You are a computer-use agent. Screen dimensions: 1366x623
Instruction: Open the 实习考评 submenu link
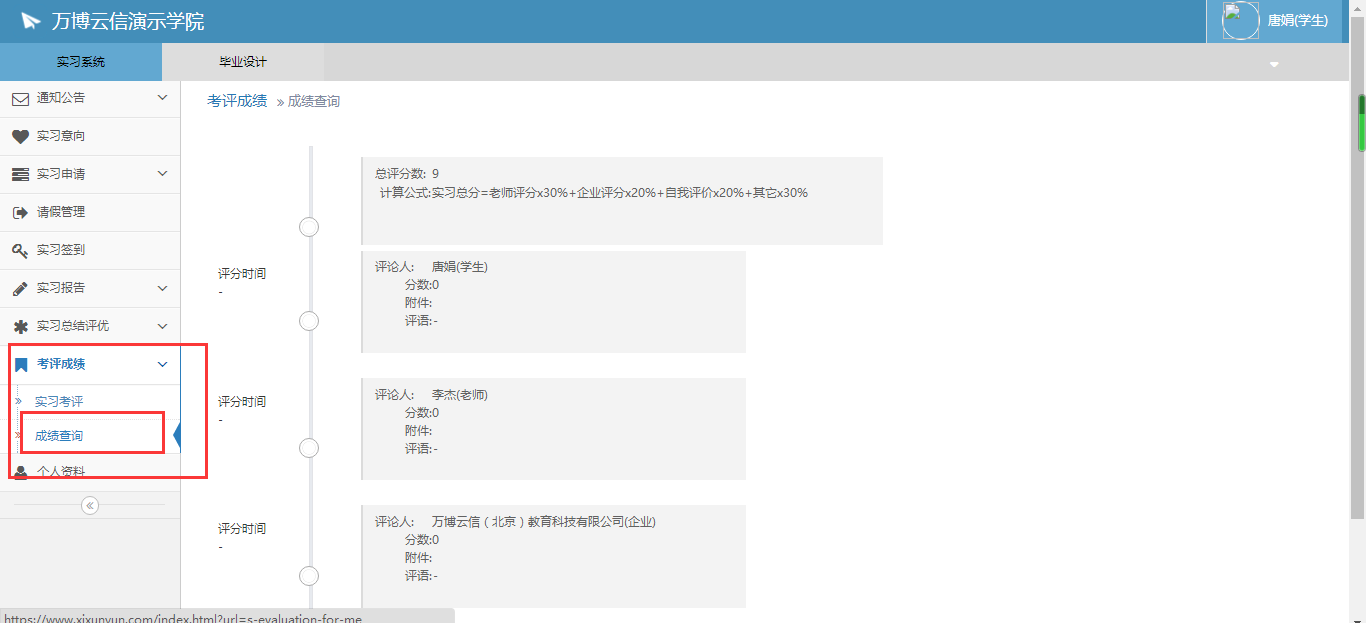[59, 401]
